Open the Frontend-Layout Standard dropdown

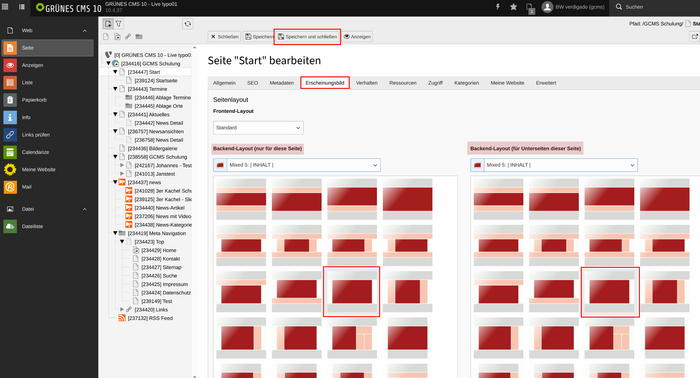[258, 128]
